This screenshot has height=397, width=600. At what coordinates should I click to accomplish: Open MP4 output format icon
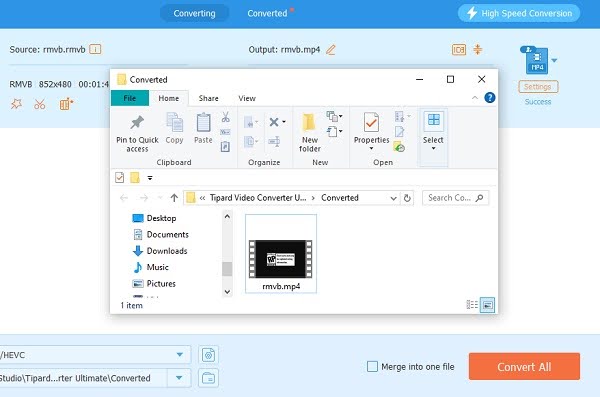click(536, 61)
